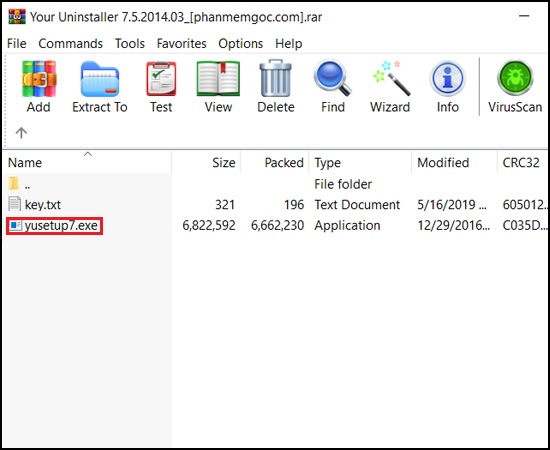Screen dimensions: 550x450
Task: Click the File folder type cell
Action: [343, 184]
